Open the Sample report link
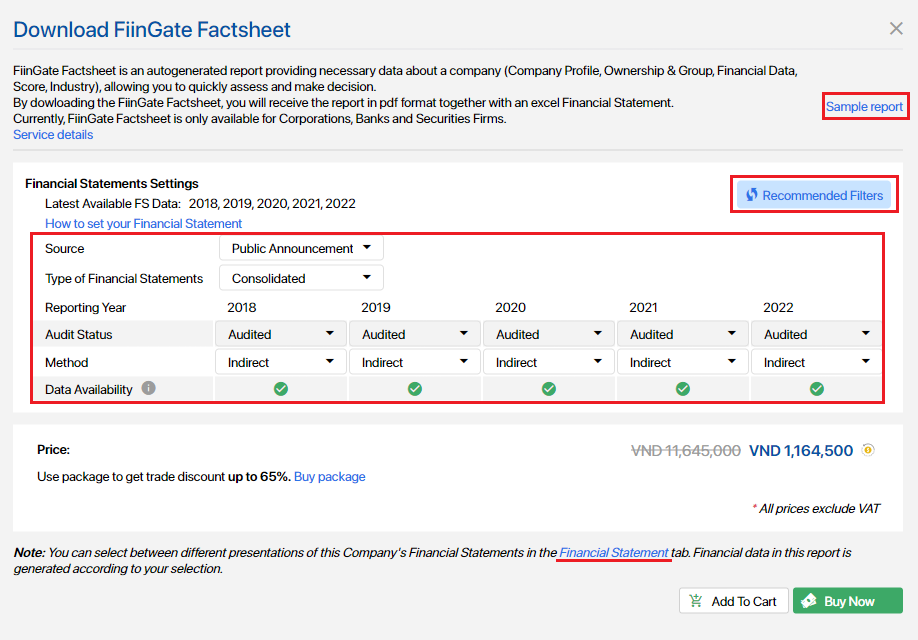Image resolution: width=918 pixels, height=640 pixels. (864, 106)
